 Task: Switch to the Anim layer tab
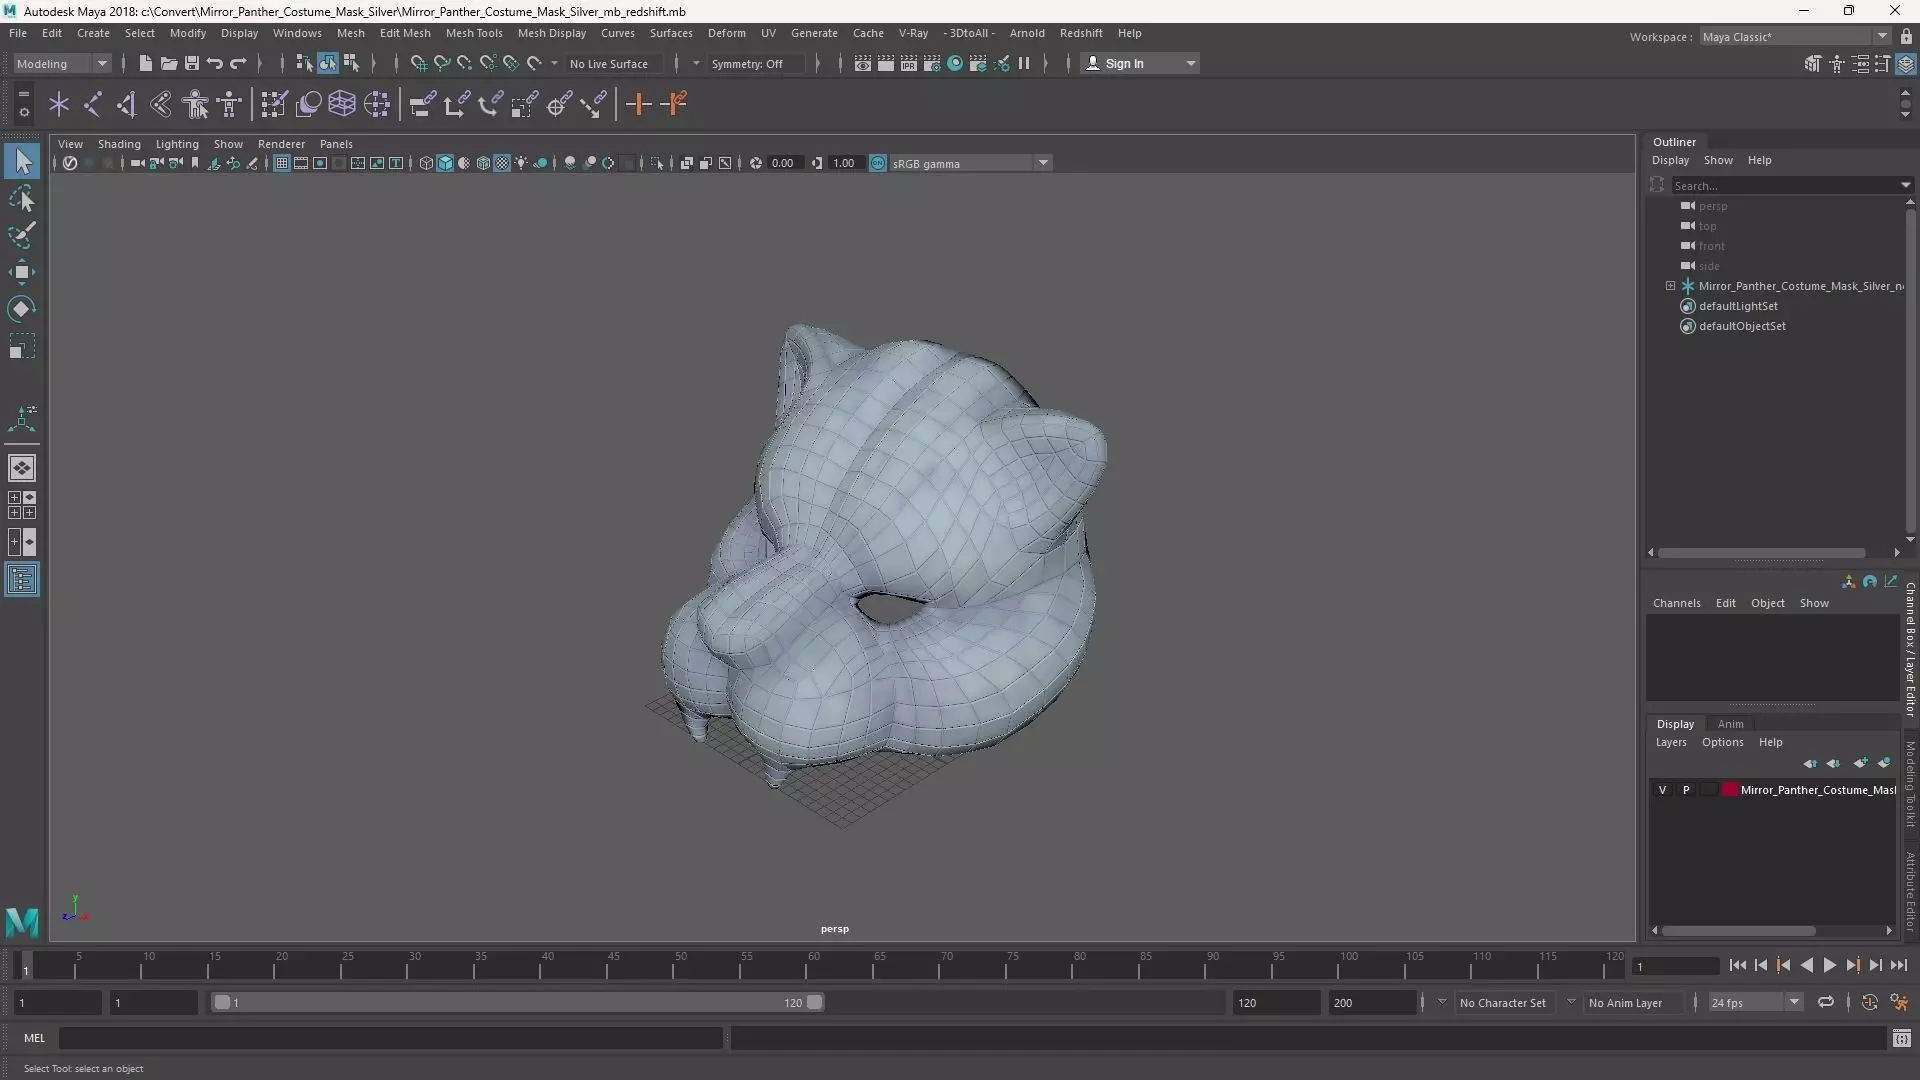(x=1730, y=724)
